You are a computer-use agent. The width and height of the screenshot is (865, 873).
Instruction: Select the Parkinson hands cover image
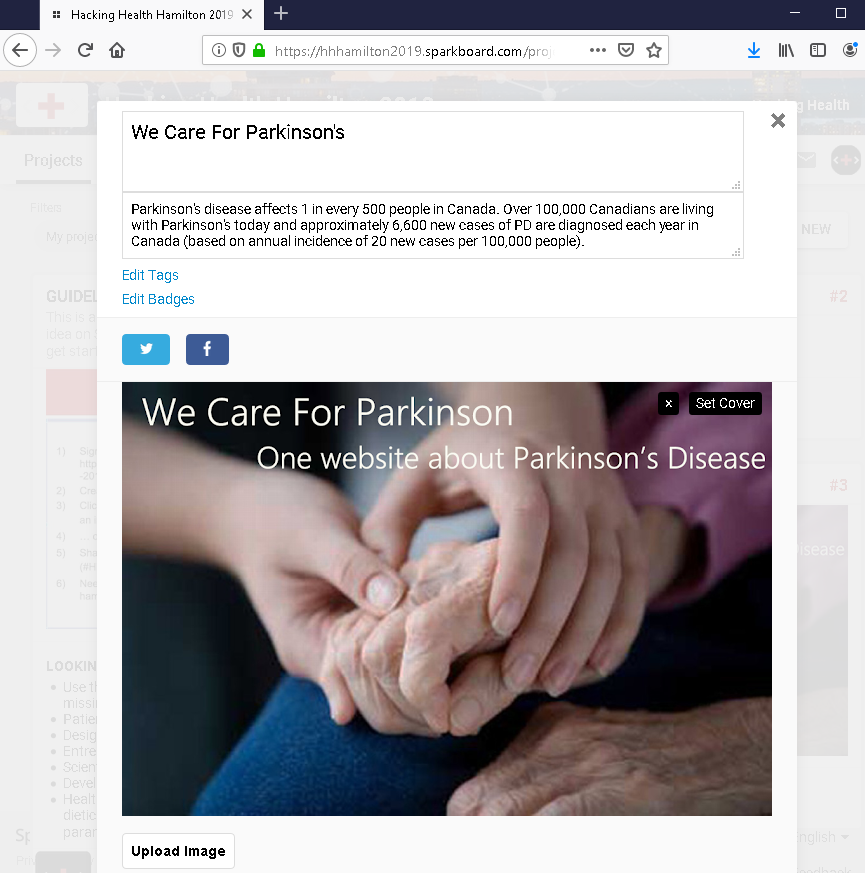coord(447,599)
